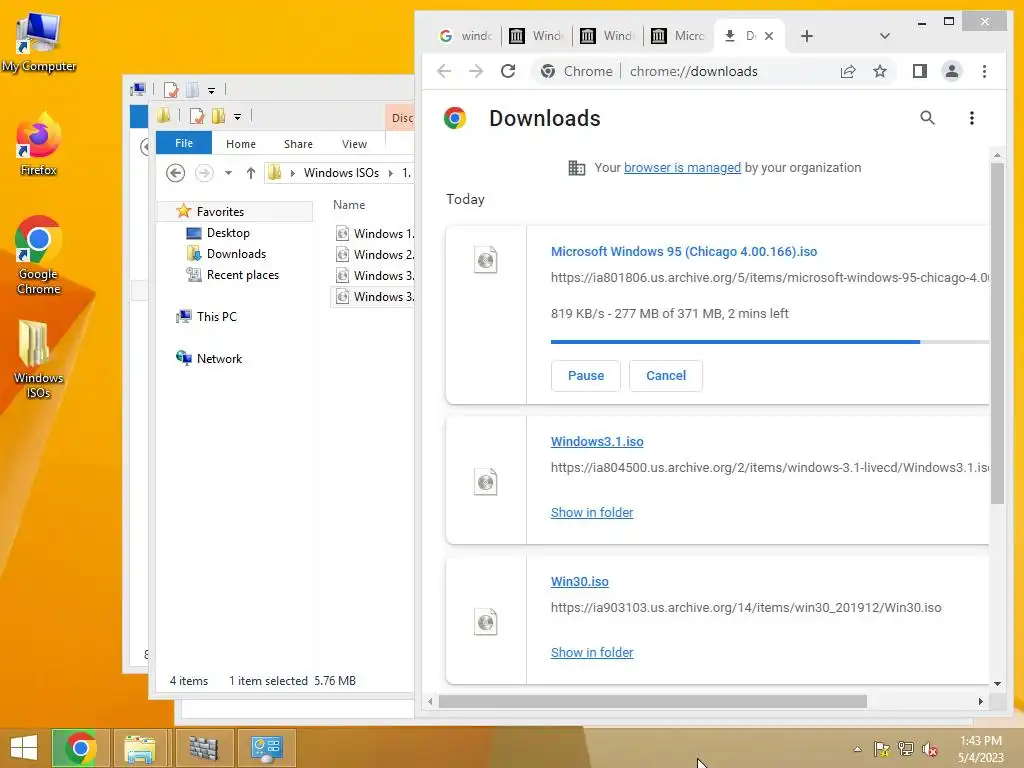The width and height of the screenshot is (1024, 768).
Task: Select Desktop under Favorites
Action: [x=228, y=233]
